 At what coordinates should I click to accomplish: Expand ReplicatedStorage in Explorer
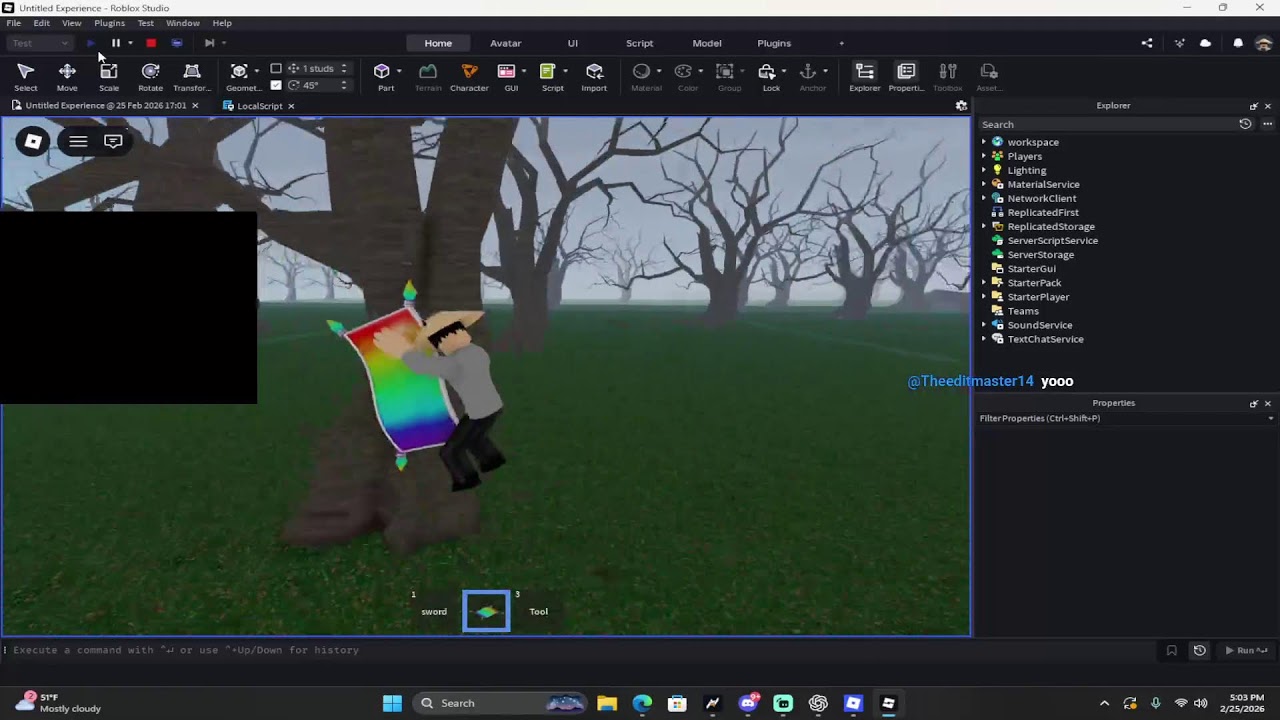[x=984, y=226]
